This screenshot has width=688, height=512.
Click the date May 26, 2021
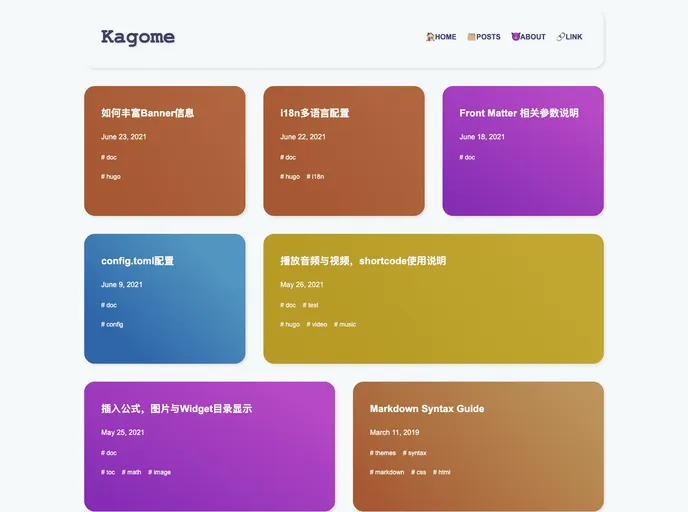[301, 285]
